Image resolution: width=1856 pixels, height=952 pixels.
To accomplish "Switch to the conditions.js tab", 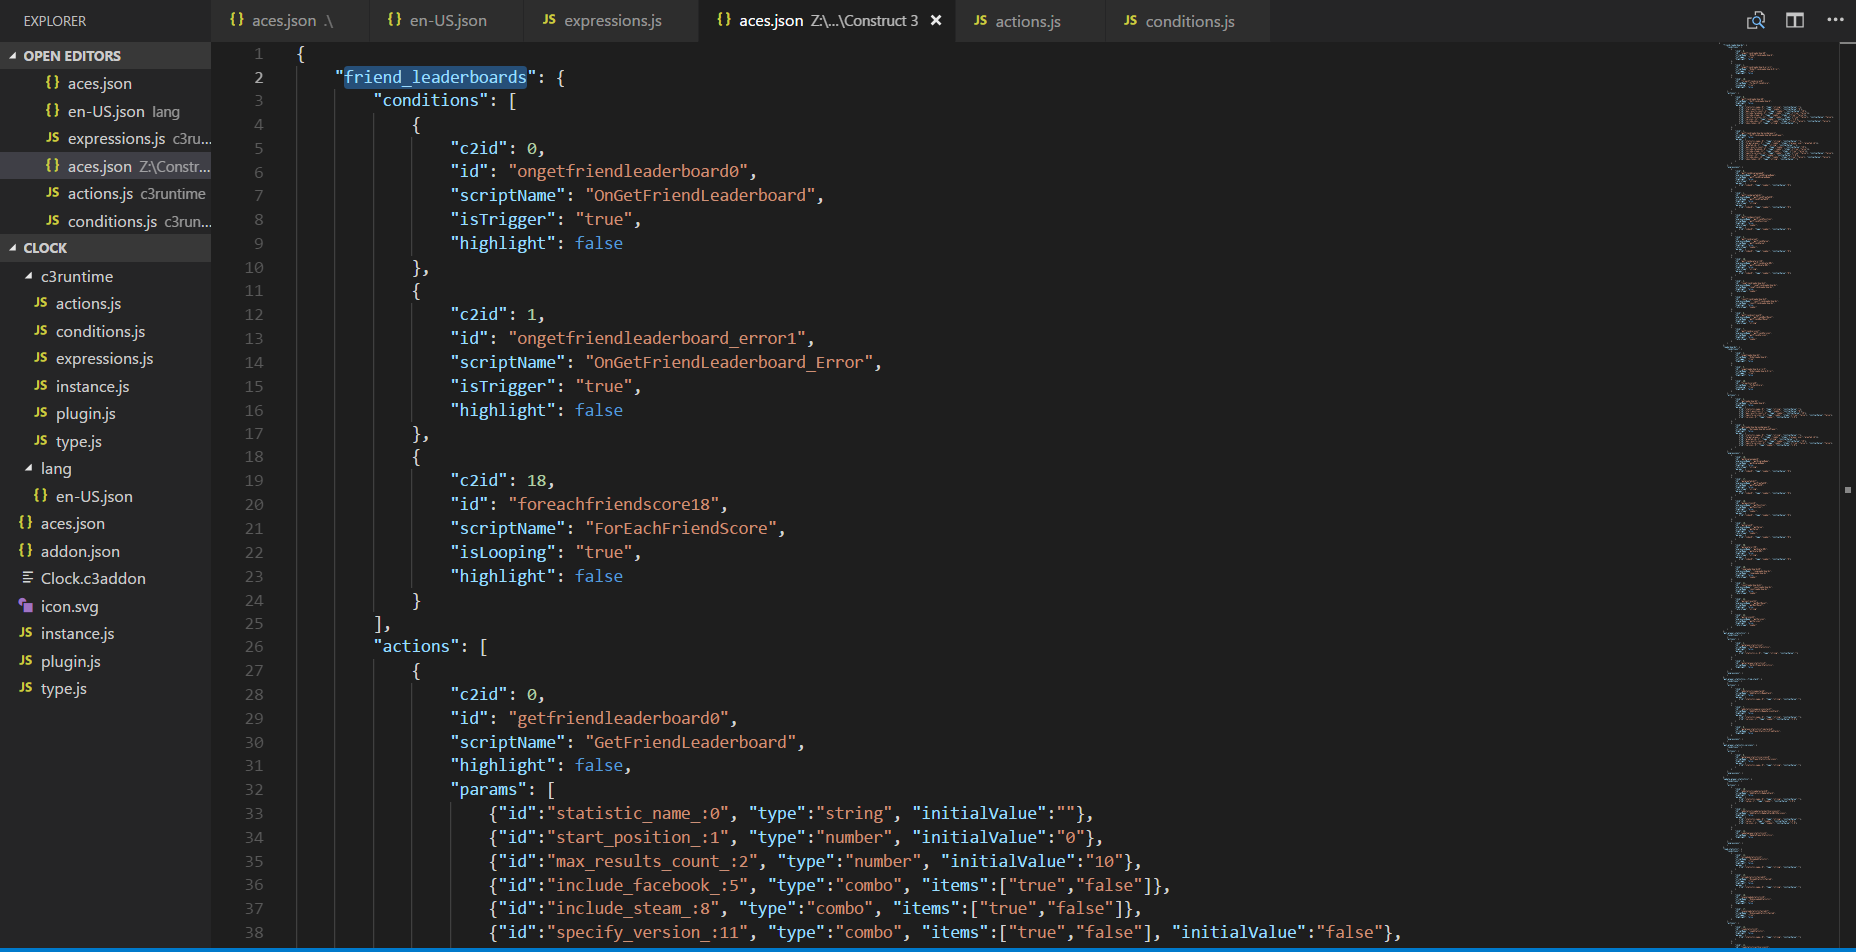I will click(1188, 20).
